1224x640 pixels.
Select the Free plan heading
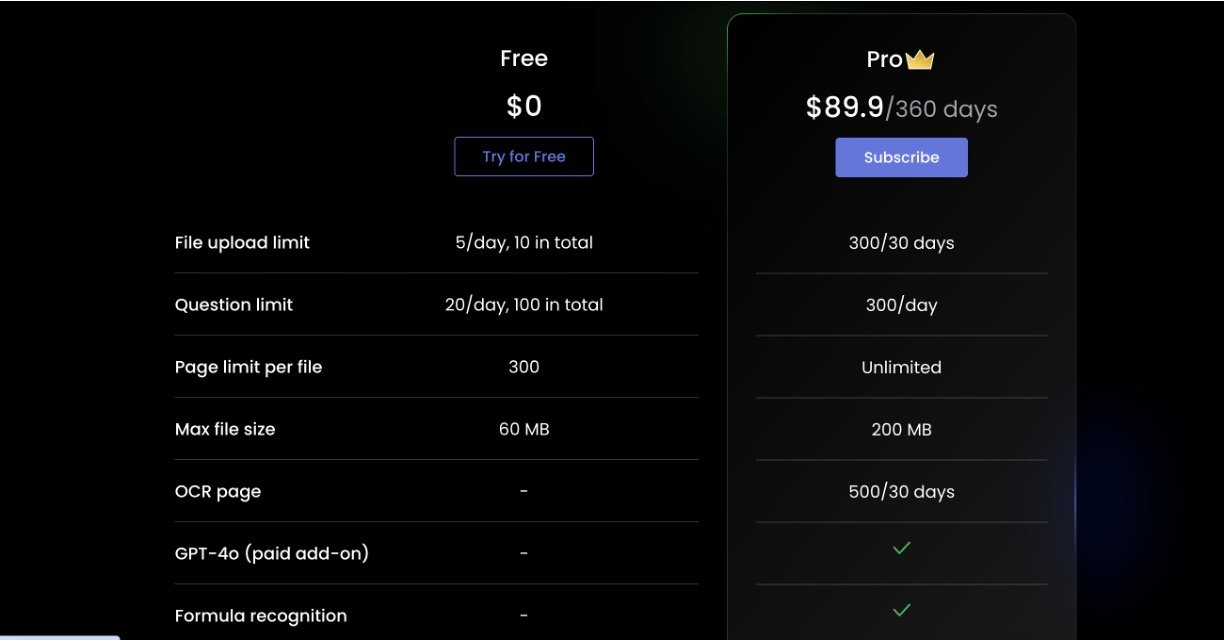(523, 59)
